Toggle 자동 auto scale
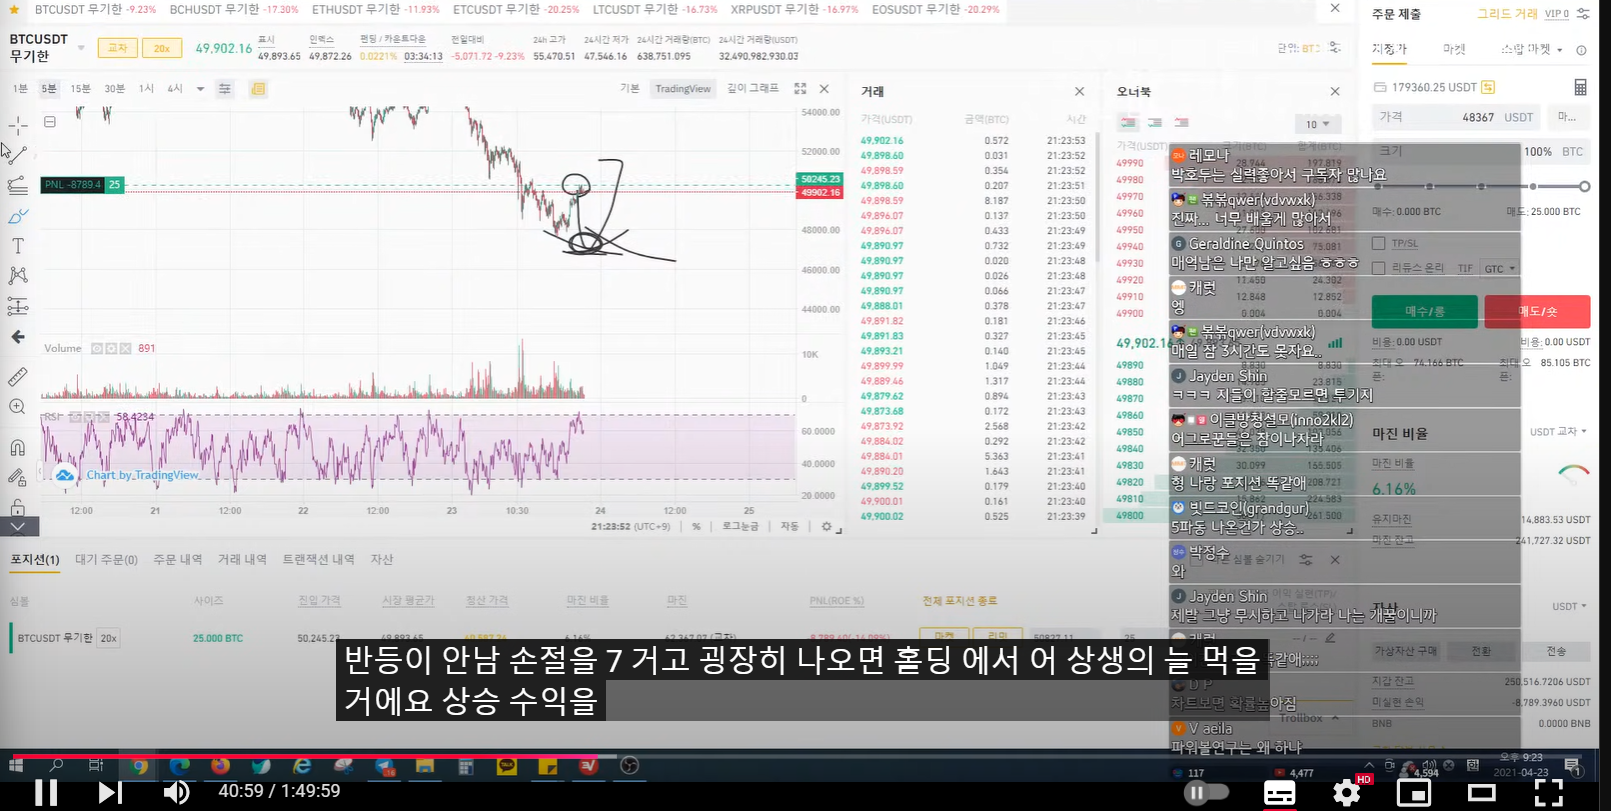Image resolution: width=1611 pixels, height=811 pixels. (x=790, y=526)
